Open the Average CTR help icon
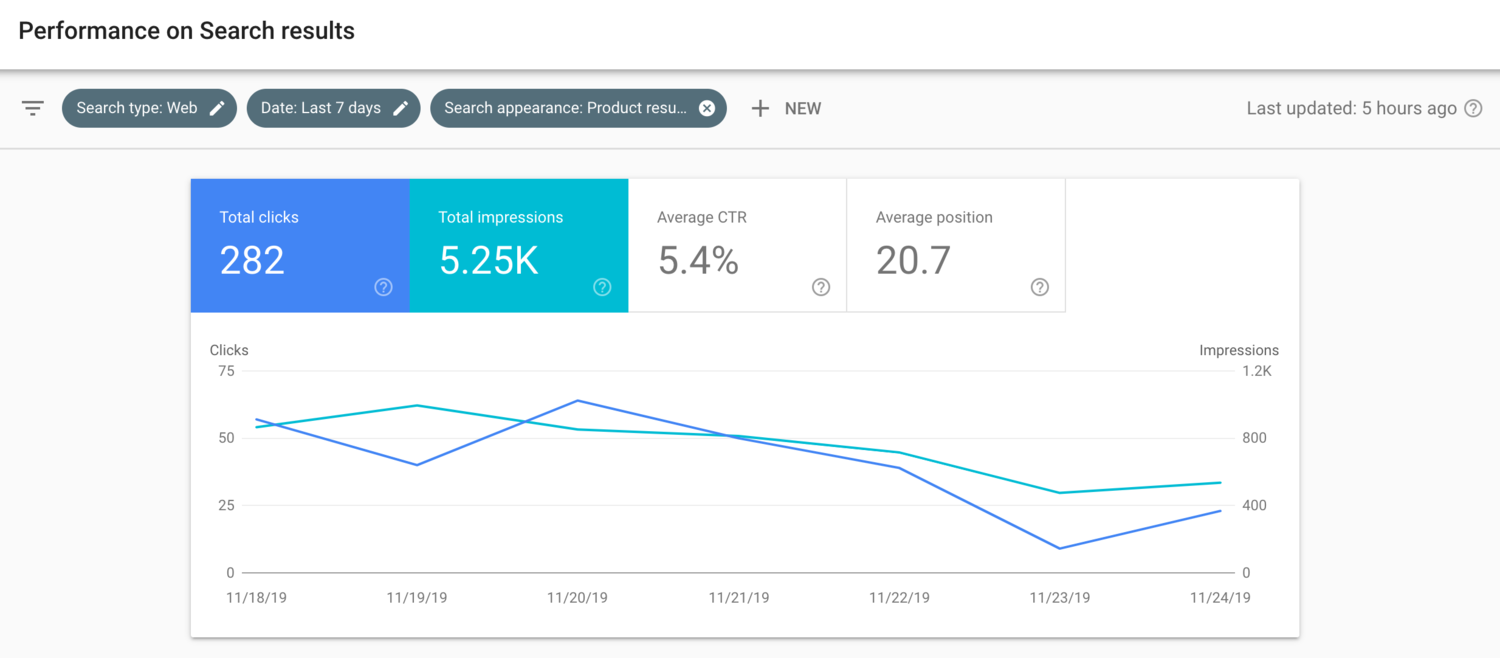The width and height of the screenshot is (1500, 658). 820,287
